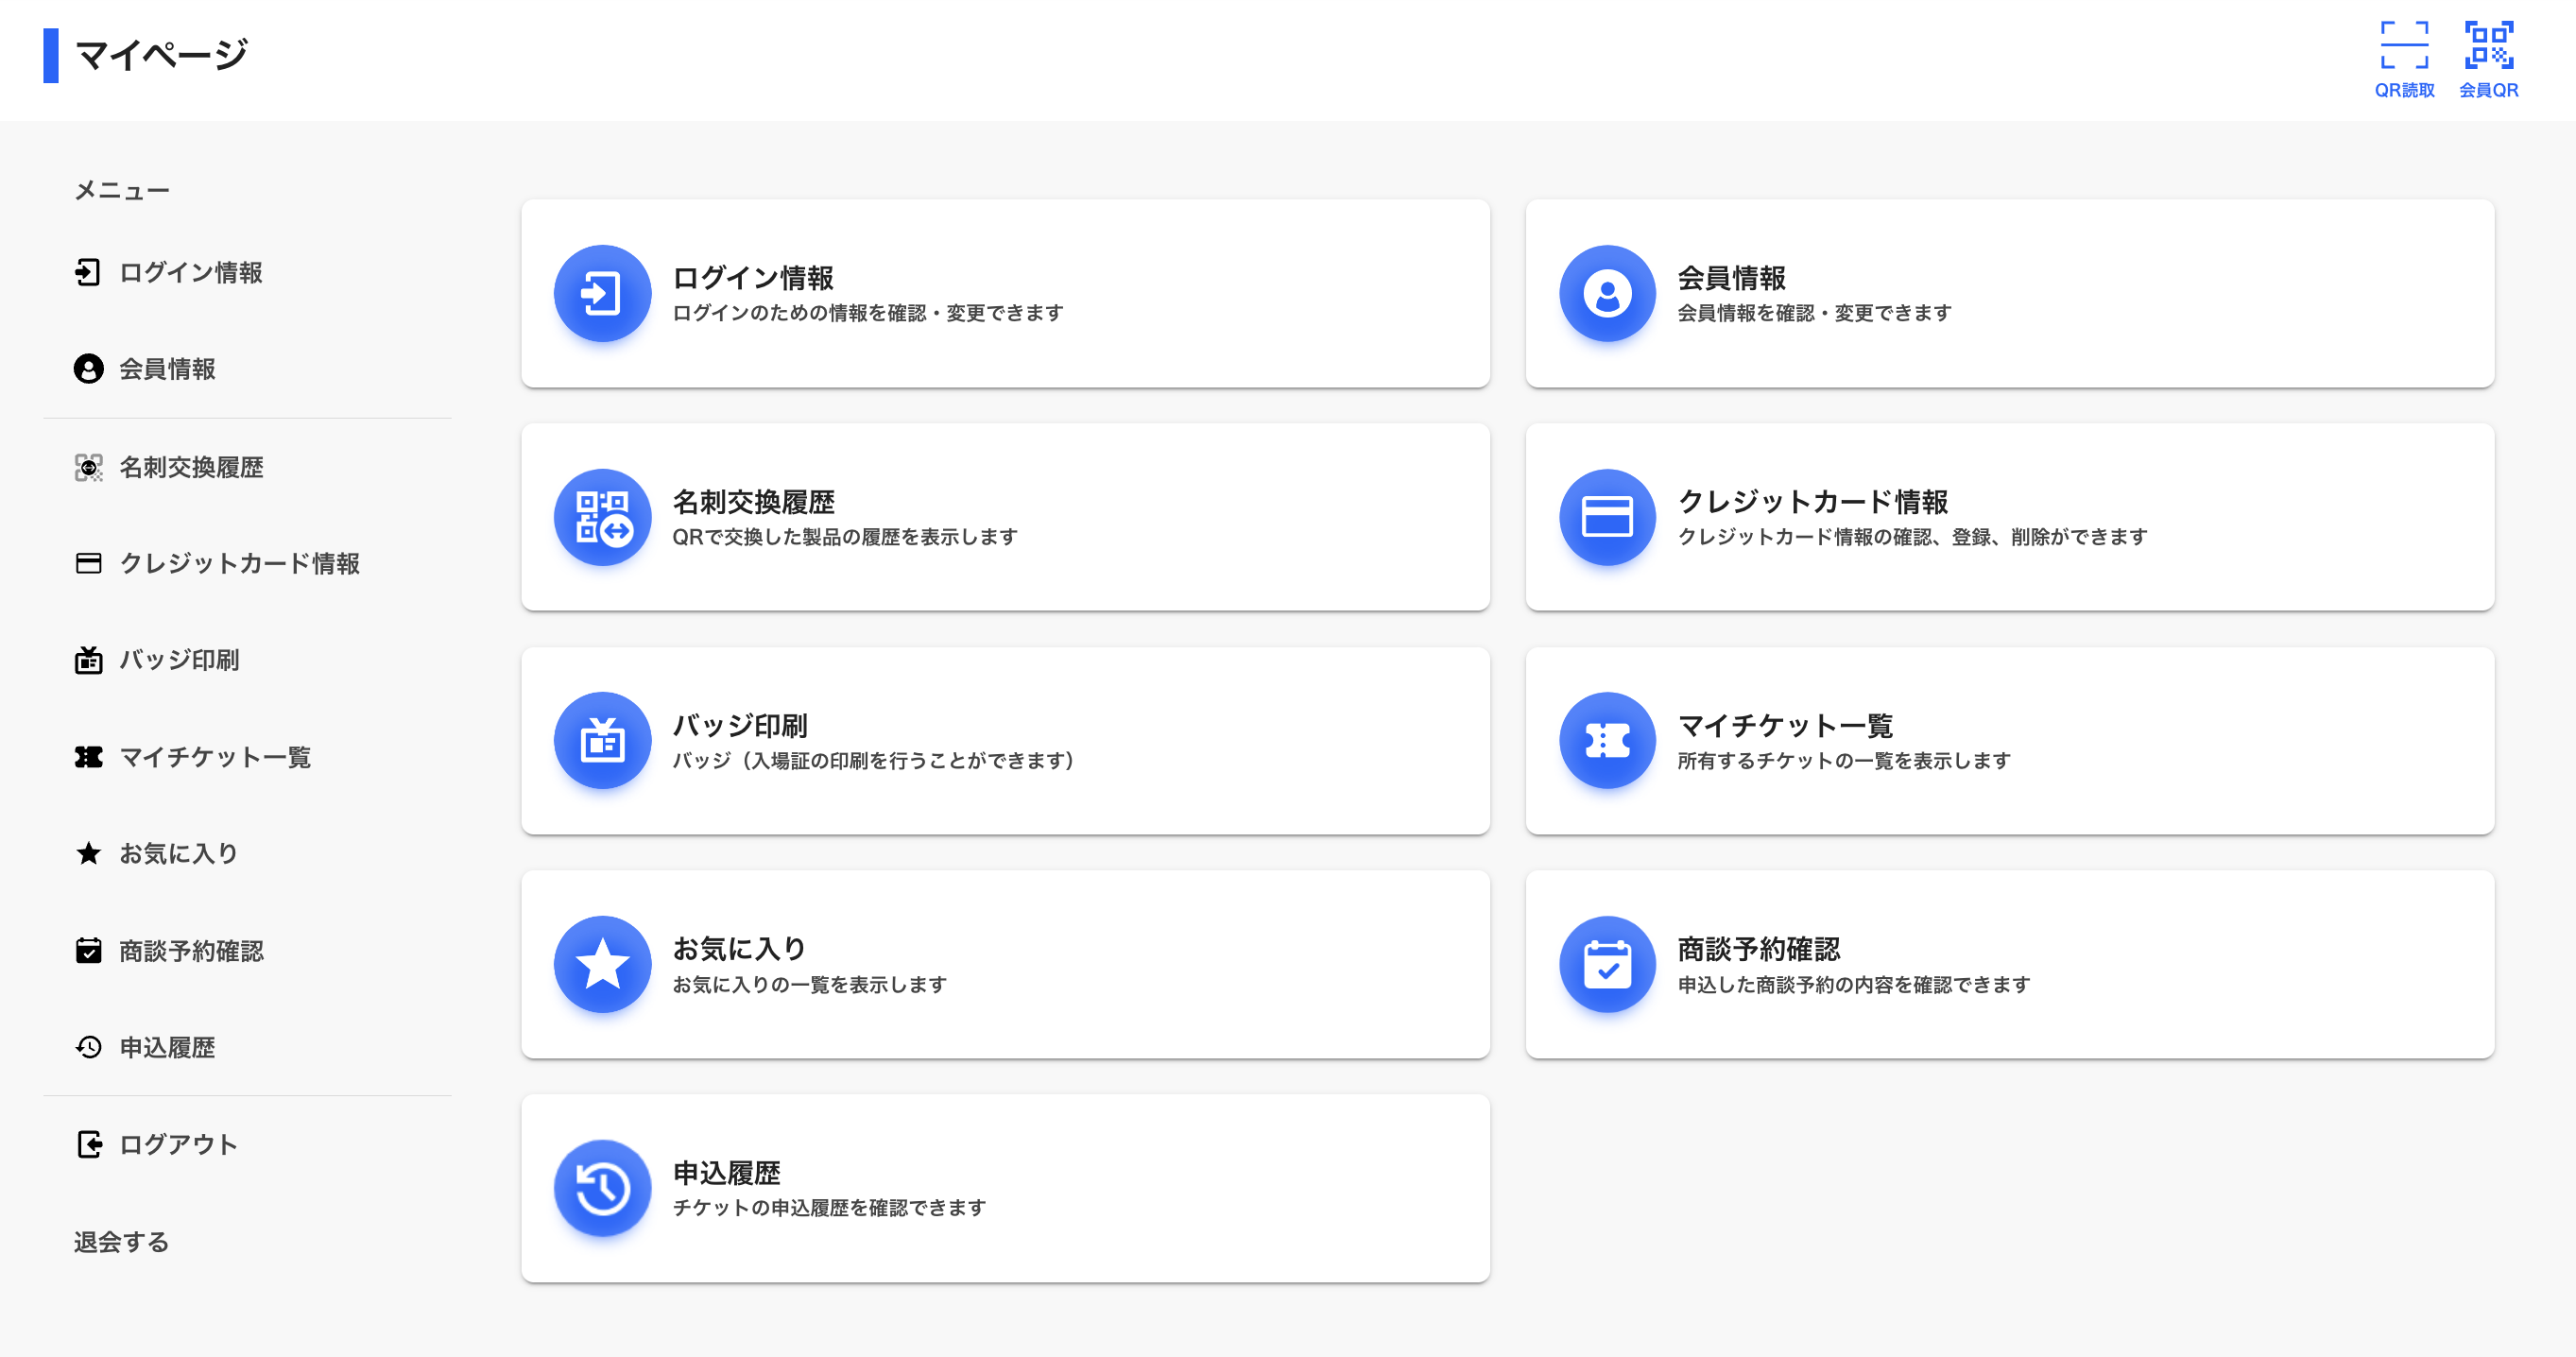Show the 会員QR code icon
Image resolution: width=2576 pixels, height=1357 pixels.
(2488, 45)
